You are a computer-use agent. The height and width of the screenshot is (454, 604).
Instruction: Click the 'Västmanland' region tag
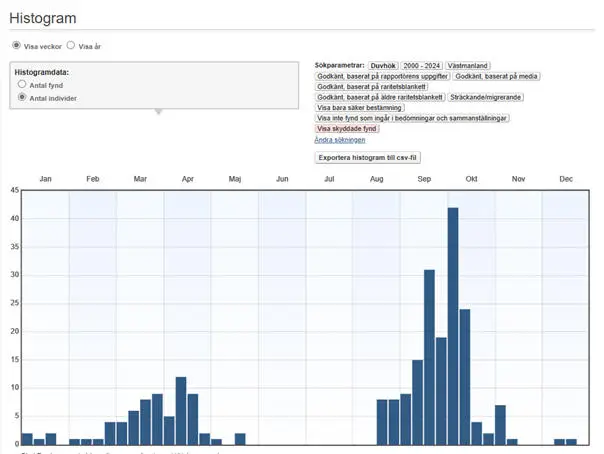pyautogui.click(x=468, y=65)
